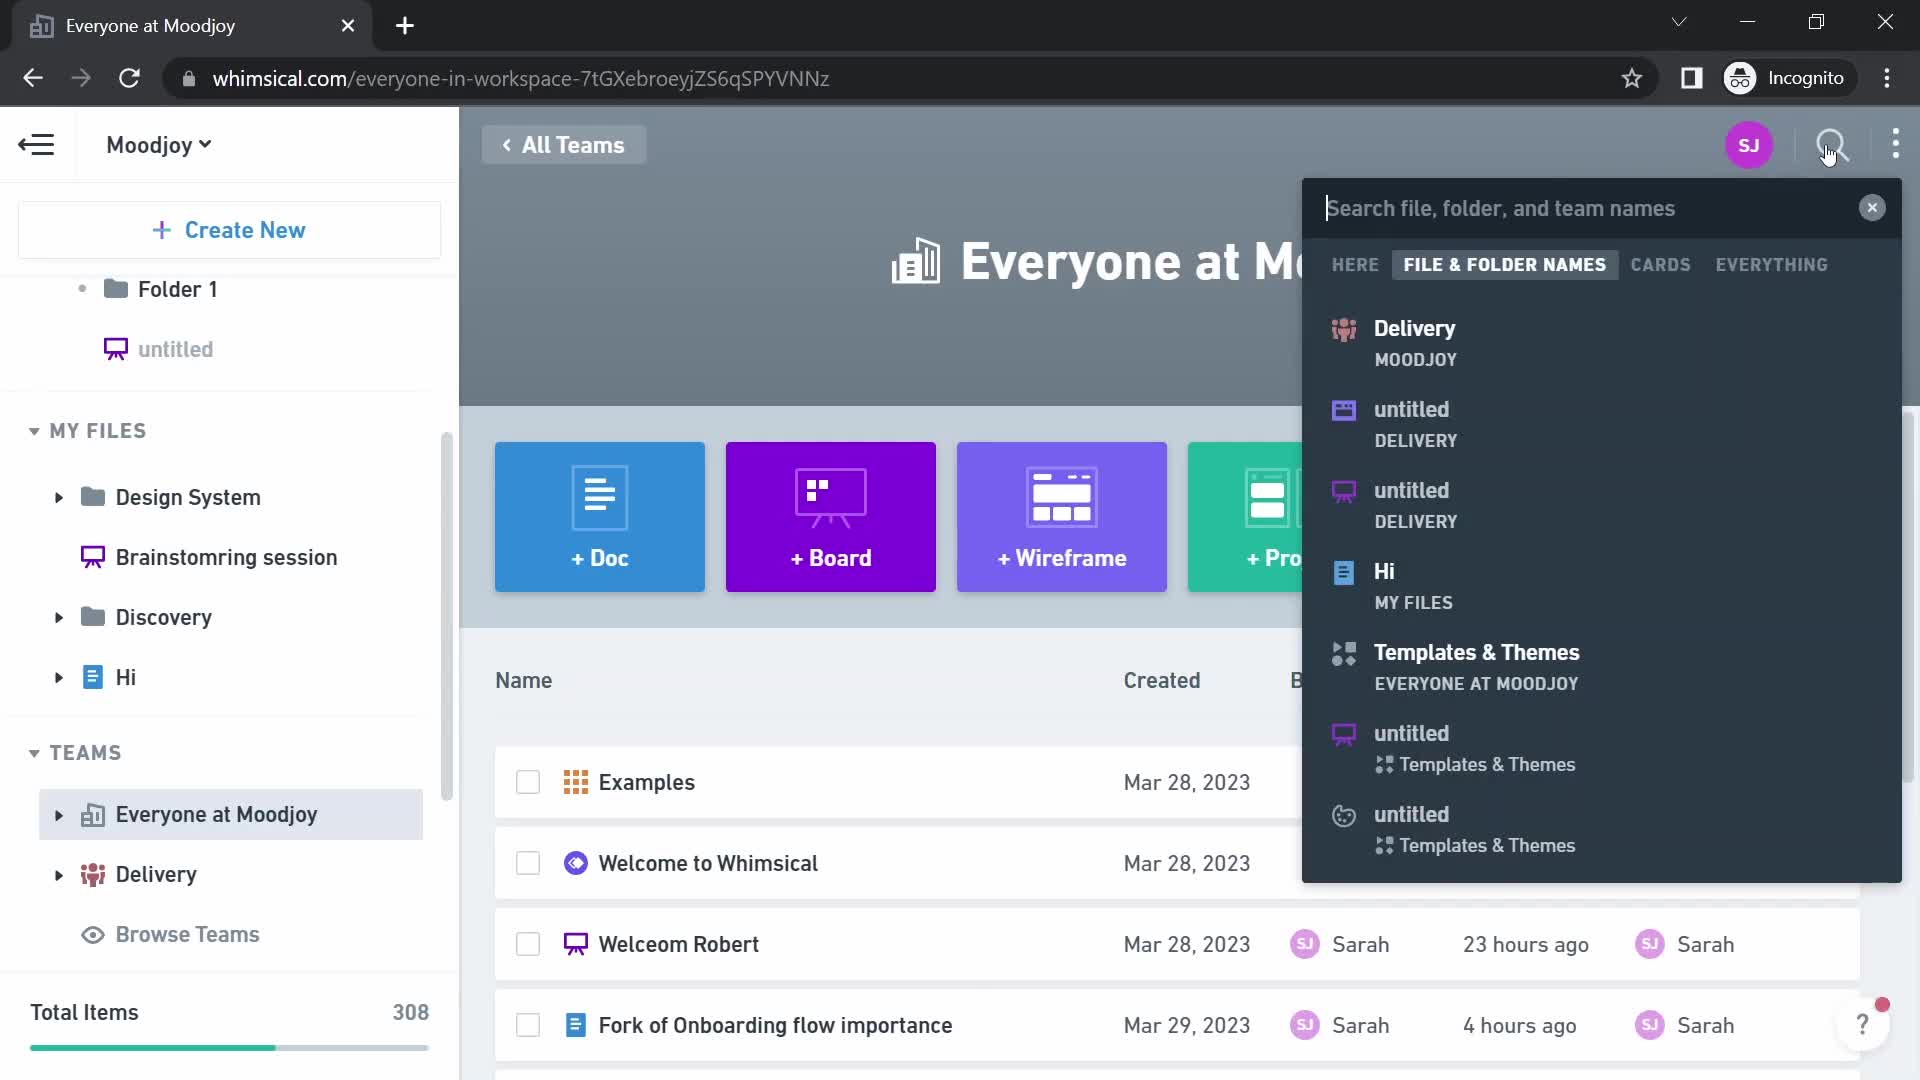Toggle checkbox for Examples file row

[529, 782]
